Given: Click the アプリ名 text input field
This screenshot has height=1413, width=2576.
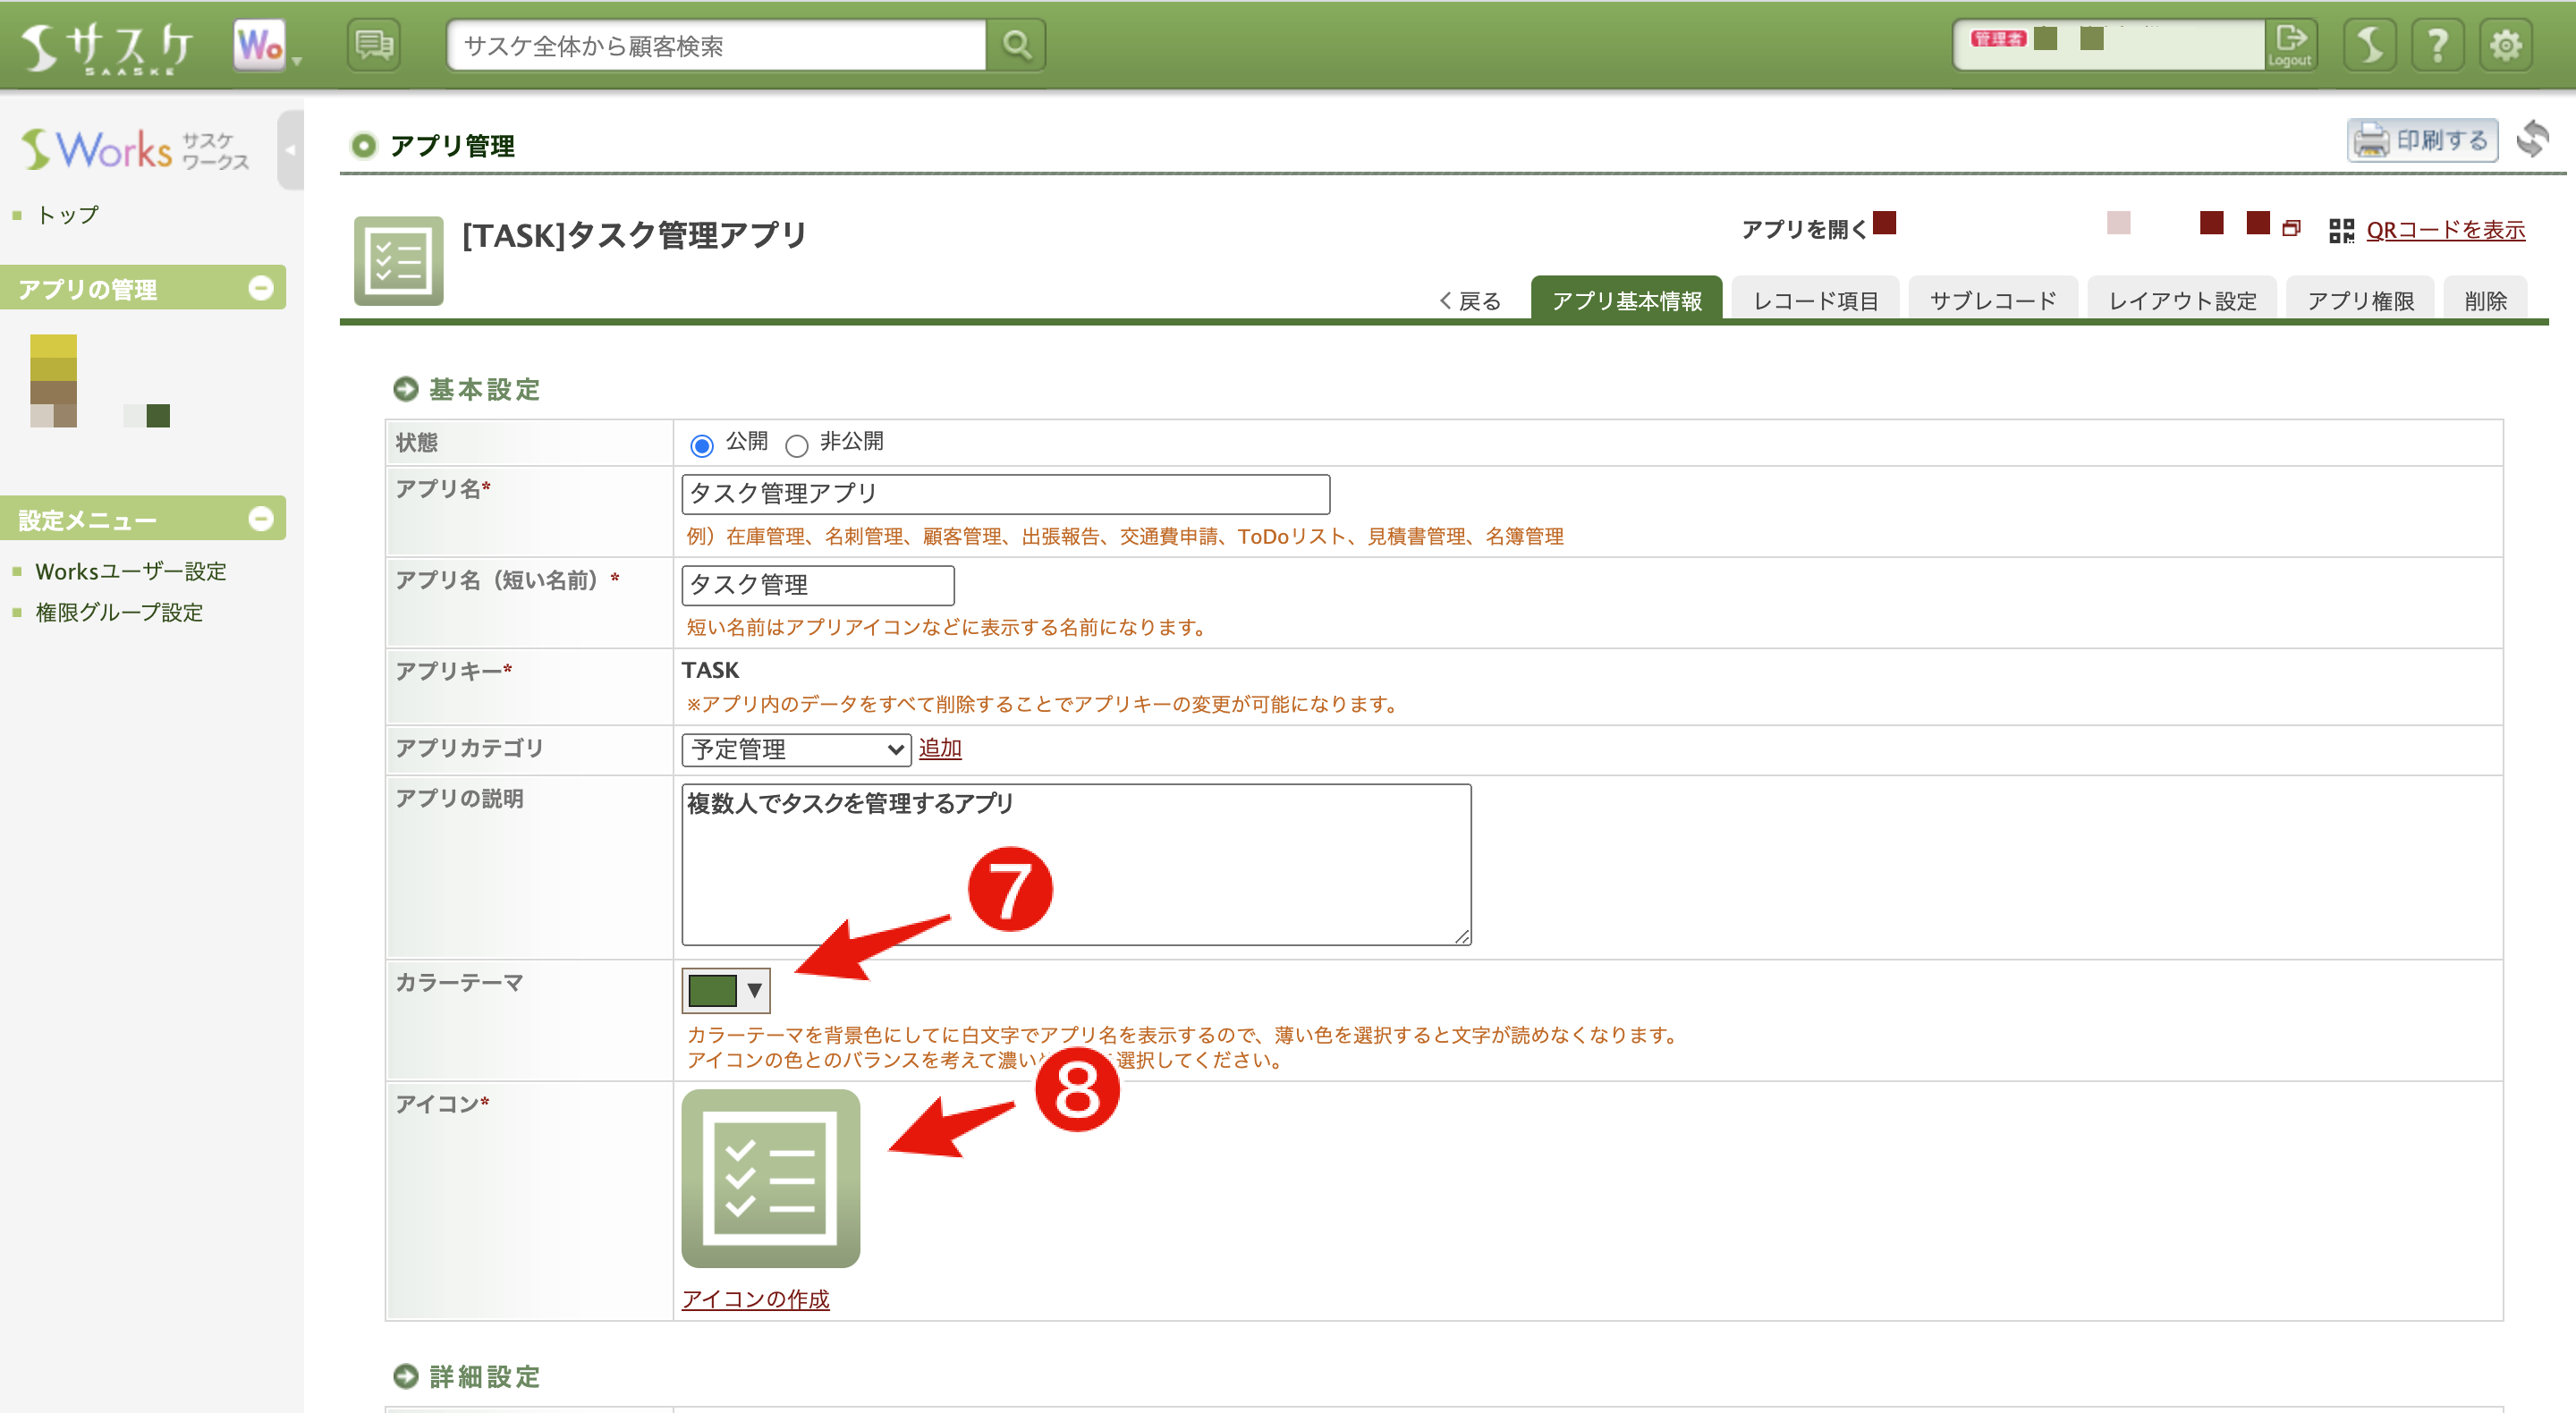Looking at the screenshot, I should point(1004,493).
